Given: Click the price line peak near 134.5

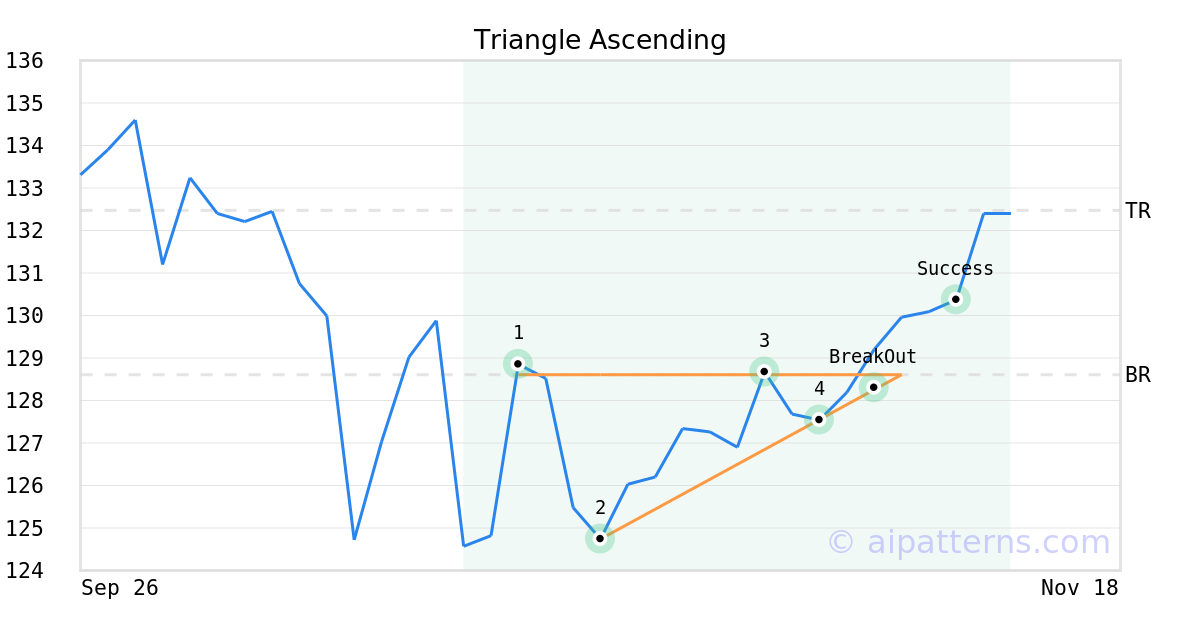Looking at the screenshot, I should click(x=135, y=121).
